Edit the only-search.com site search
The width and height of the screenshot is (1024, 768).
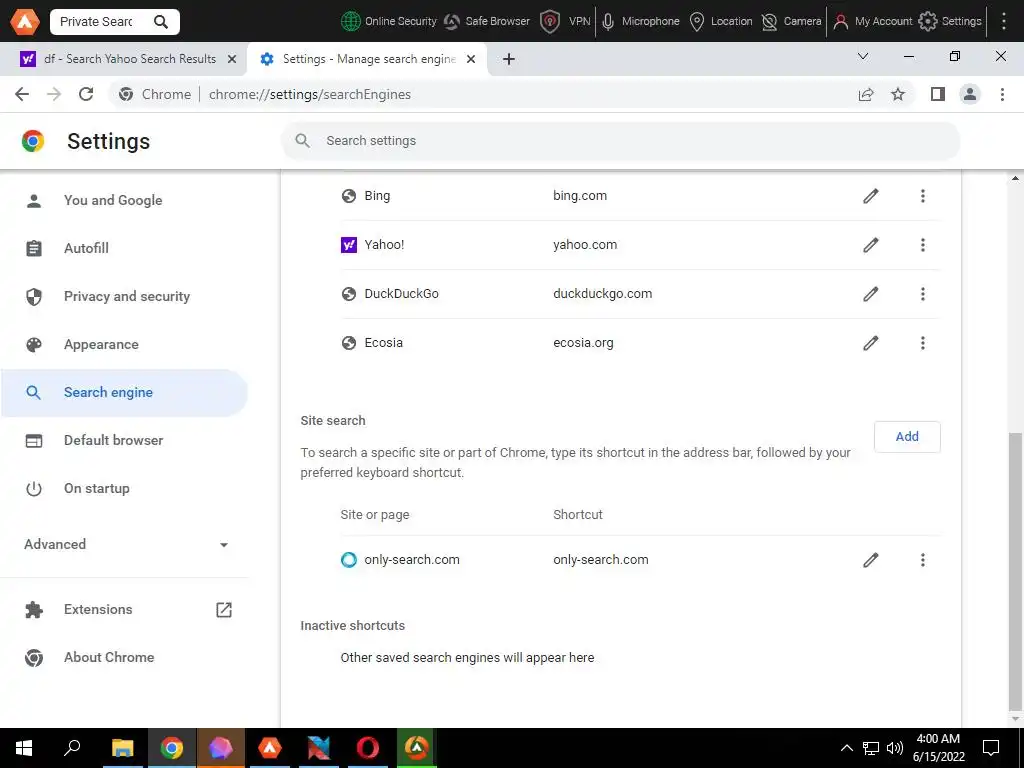(871, 560)
